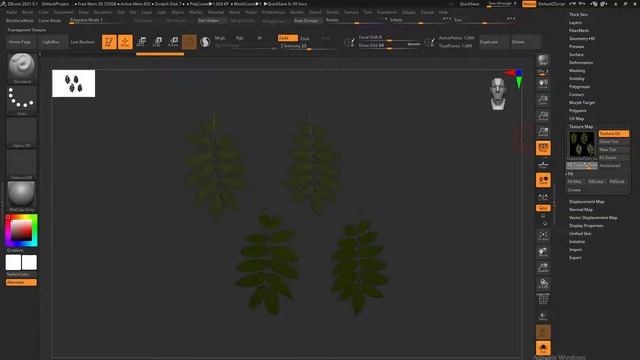Toggle the Gizmo 3D icon
640x360 pixels.
(x=189, y=42)
